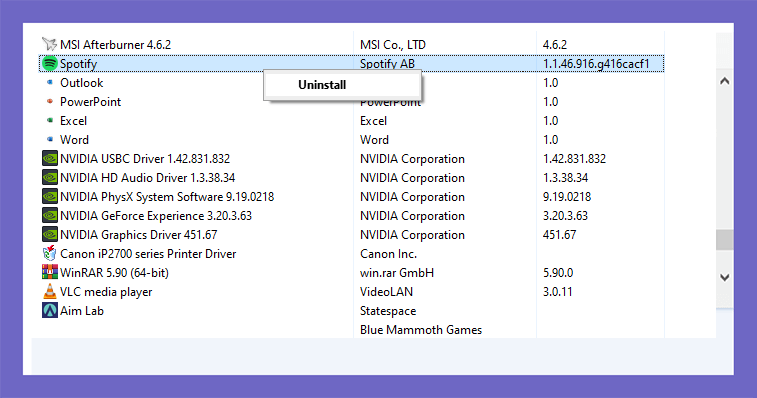This screenshot has width=757, height=398.
Task: Select NVIDIA GeForce Experience 3.20.3.63 name
Action: tap(156, 216)
